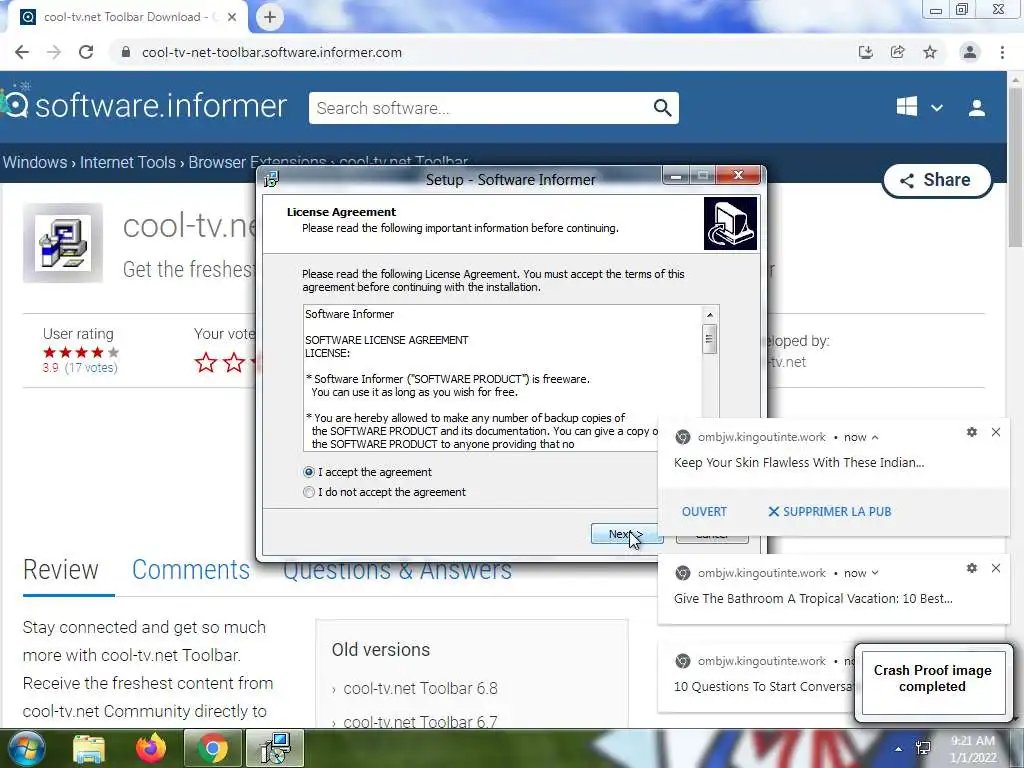Image resolution: width=1024 pixels, height=768 pixels.
Task: Open the 10 Questions To Start notification
Action: point(756,677)
